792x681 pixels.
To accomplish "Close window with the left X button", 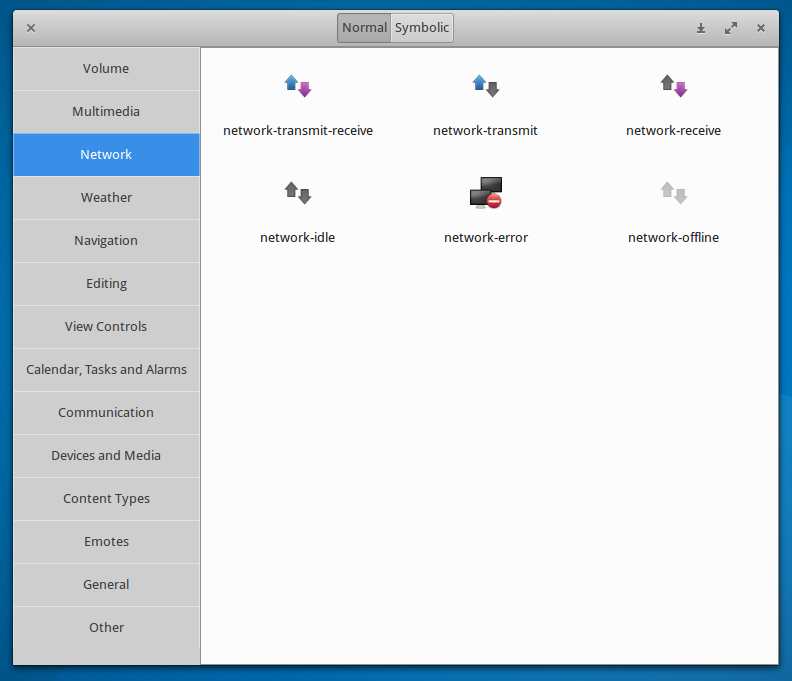I will point(31,28).
